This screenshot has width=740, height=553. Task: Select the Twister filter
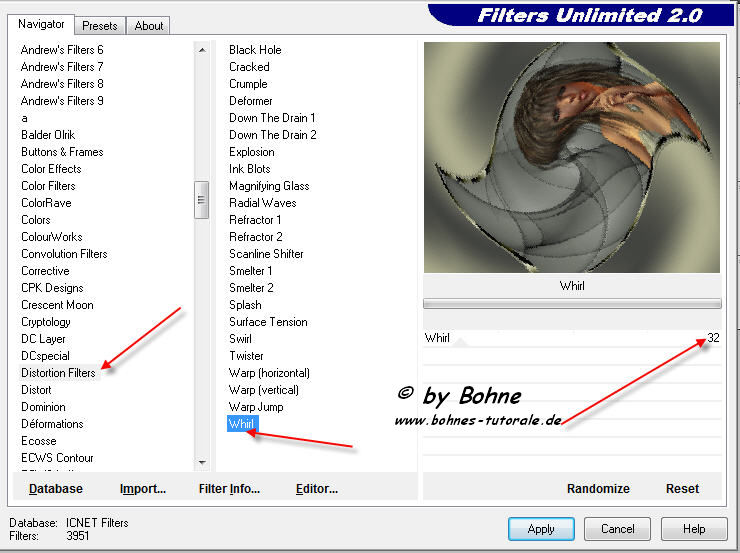click(x=246, y=356)
